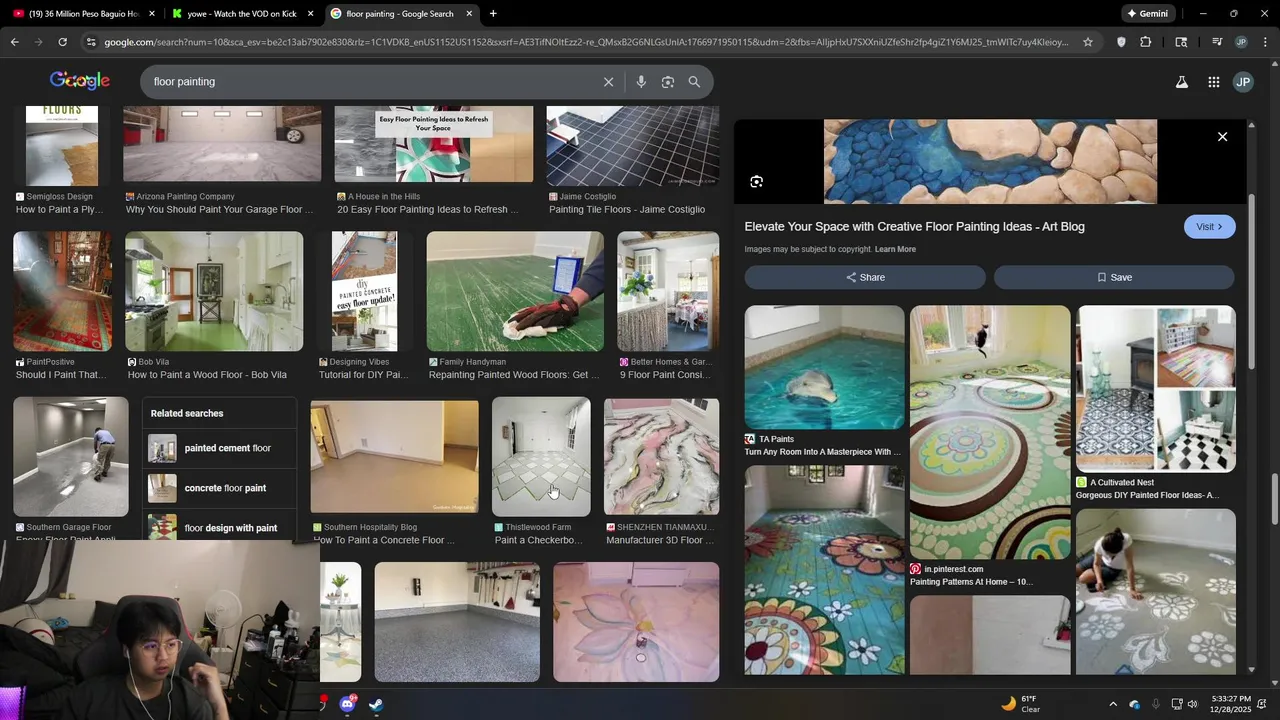This screenshot has height=720, width=1280.
Task: Open A Cultivated Nest floor collage thumbnail
Action: (x=1156, y=389)
